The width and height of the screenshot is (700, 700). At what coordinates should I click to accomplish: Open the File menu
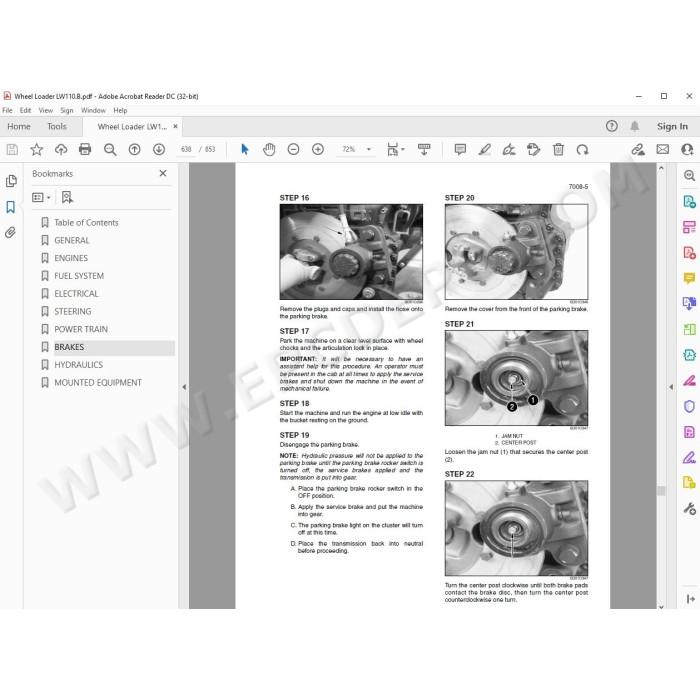8,110
